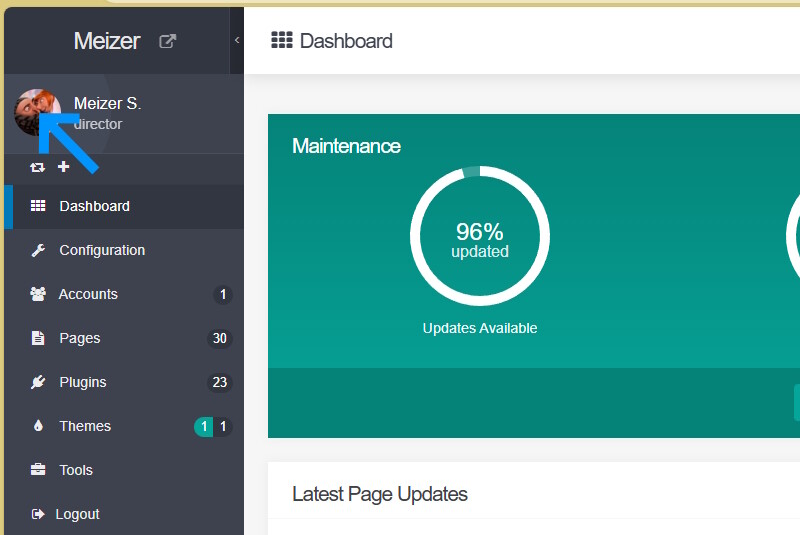Click the Plugins plug icon
The height and width of the screenshot is (535, 800).
38,382
